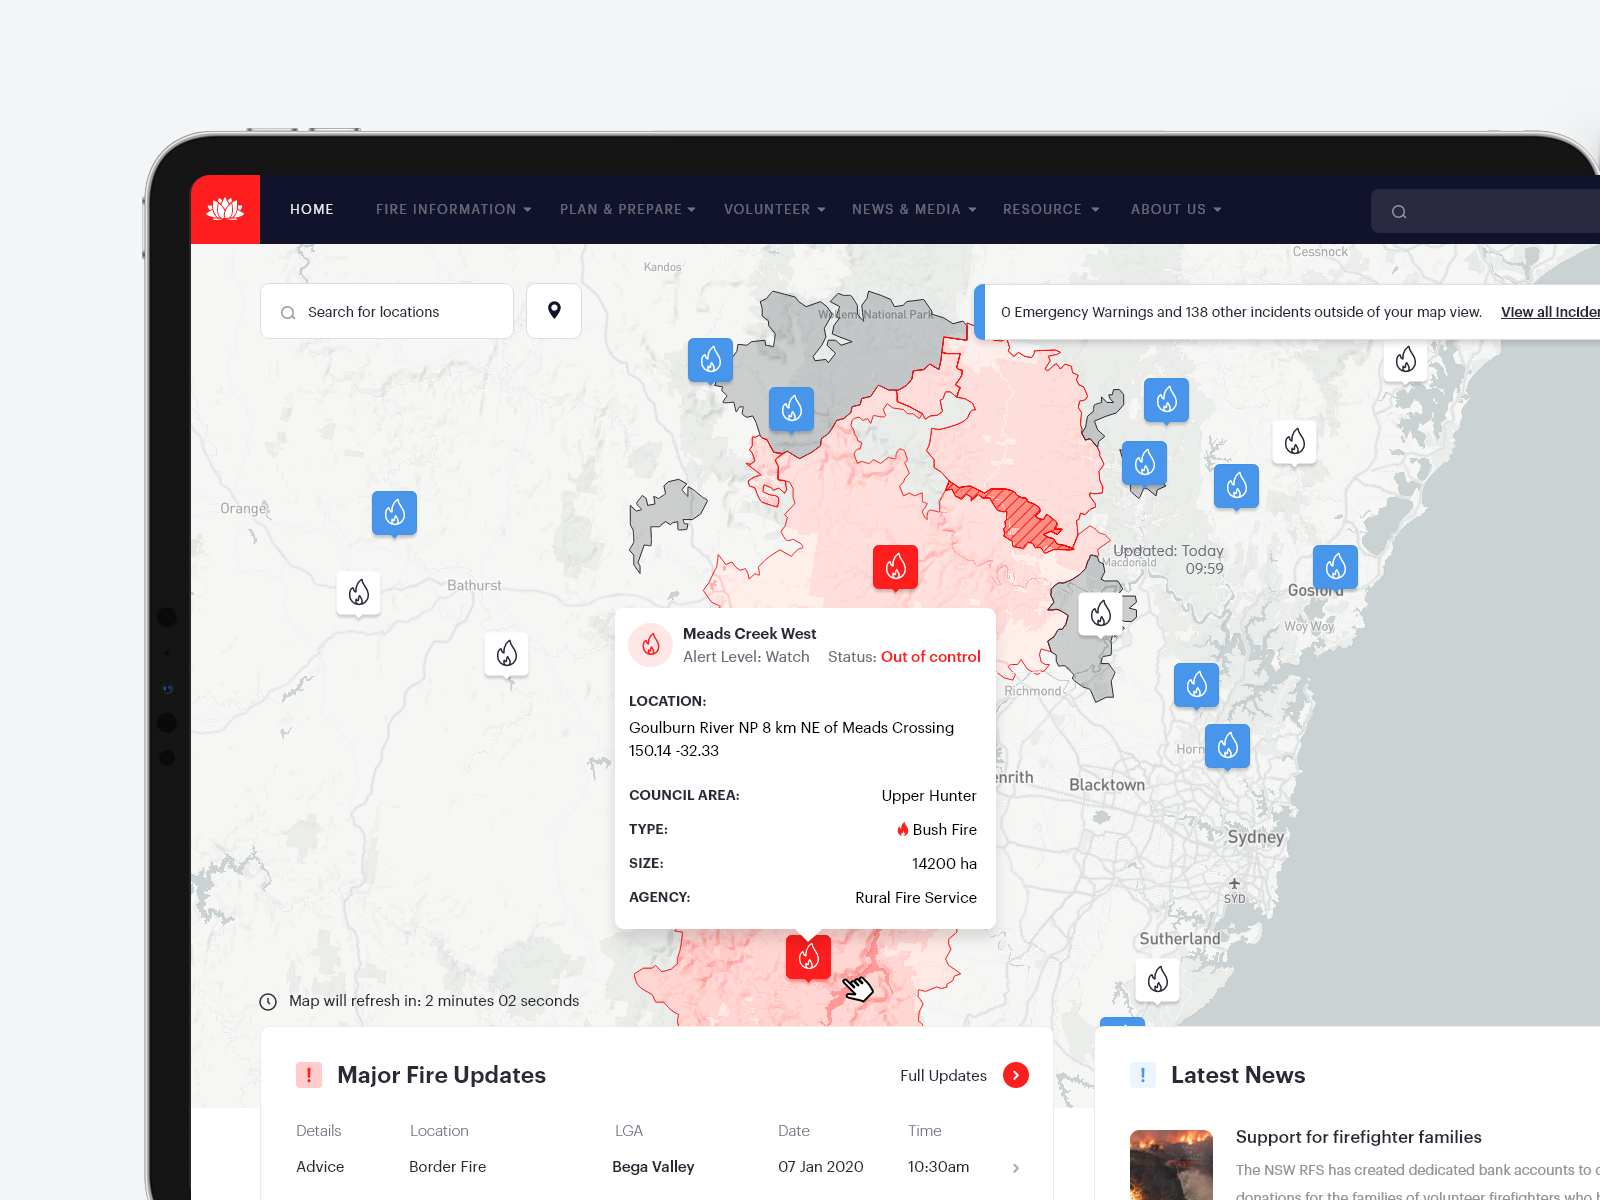Expand the About Us dropdown arrow

[x=1217, y=210]
